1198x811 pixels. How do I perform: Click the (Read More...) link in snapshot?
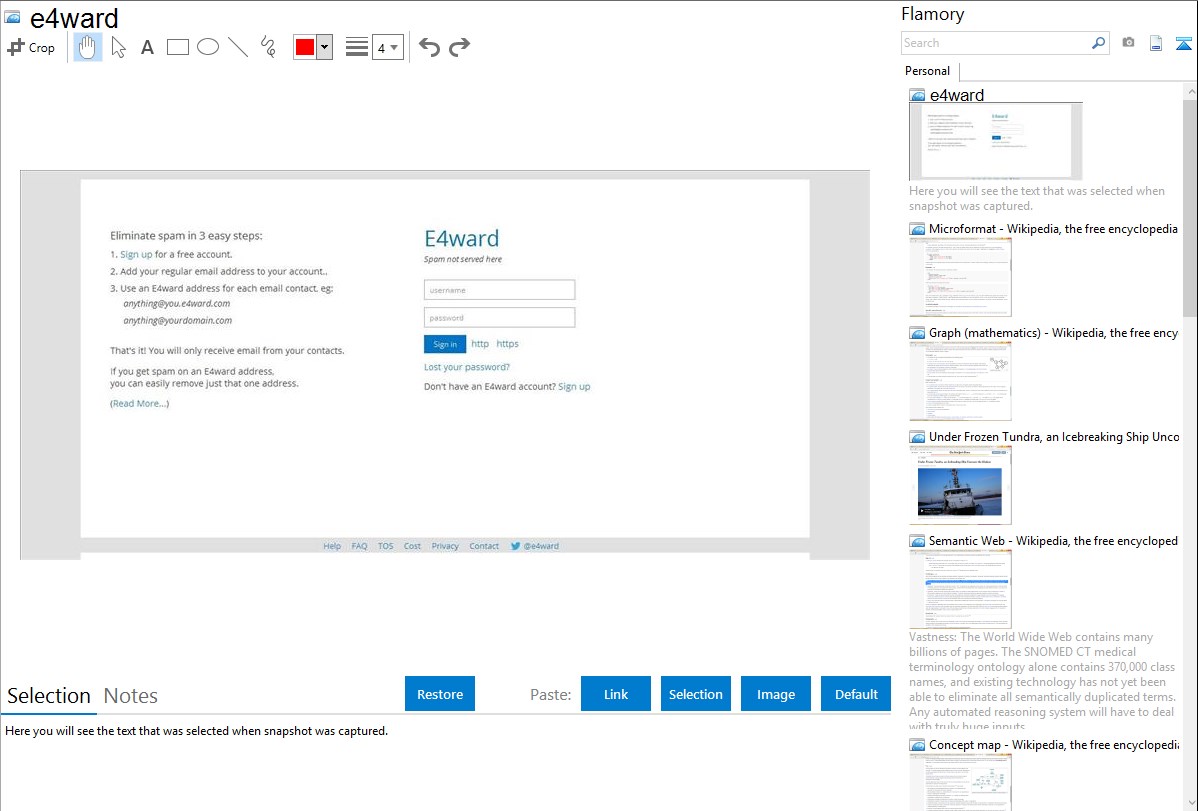pyautogui.click(x=140, y=404)
